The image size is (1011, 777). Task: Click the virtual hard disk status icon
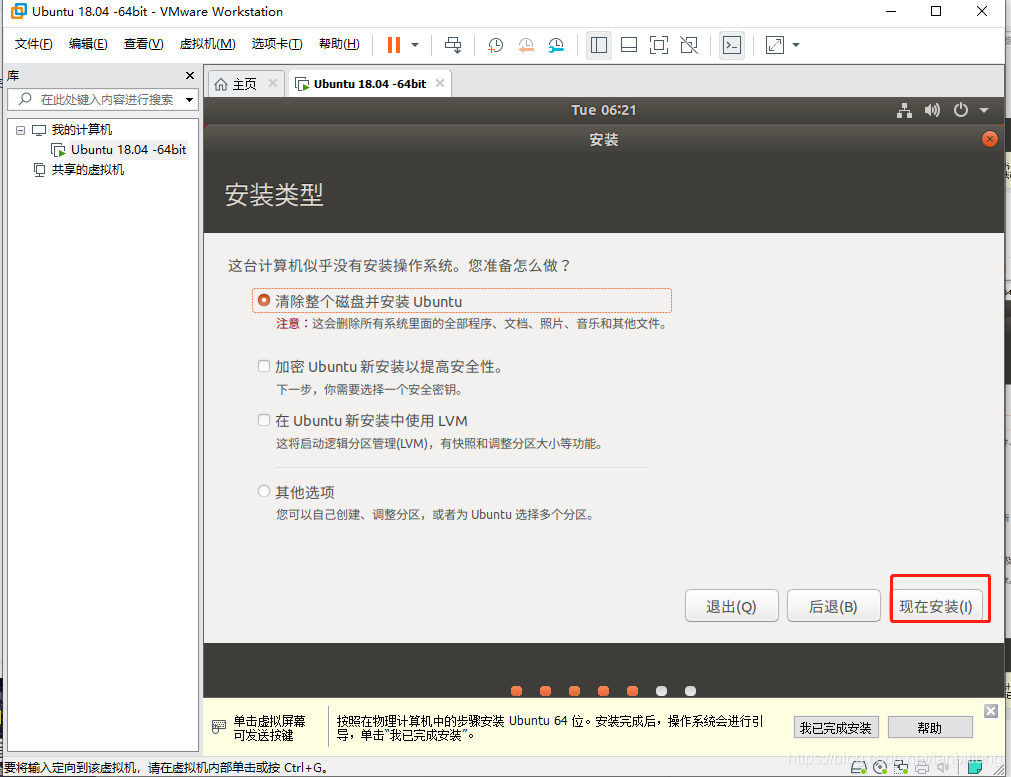[x=858, y=768]
